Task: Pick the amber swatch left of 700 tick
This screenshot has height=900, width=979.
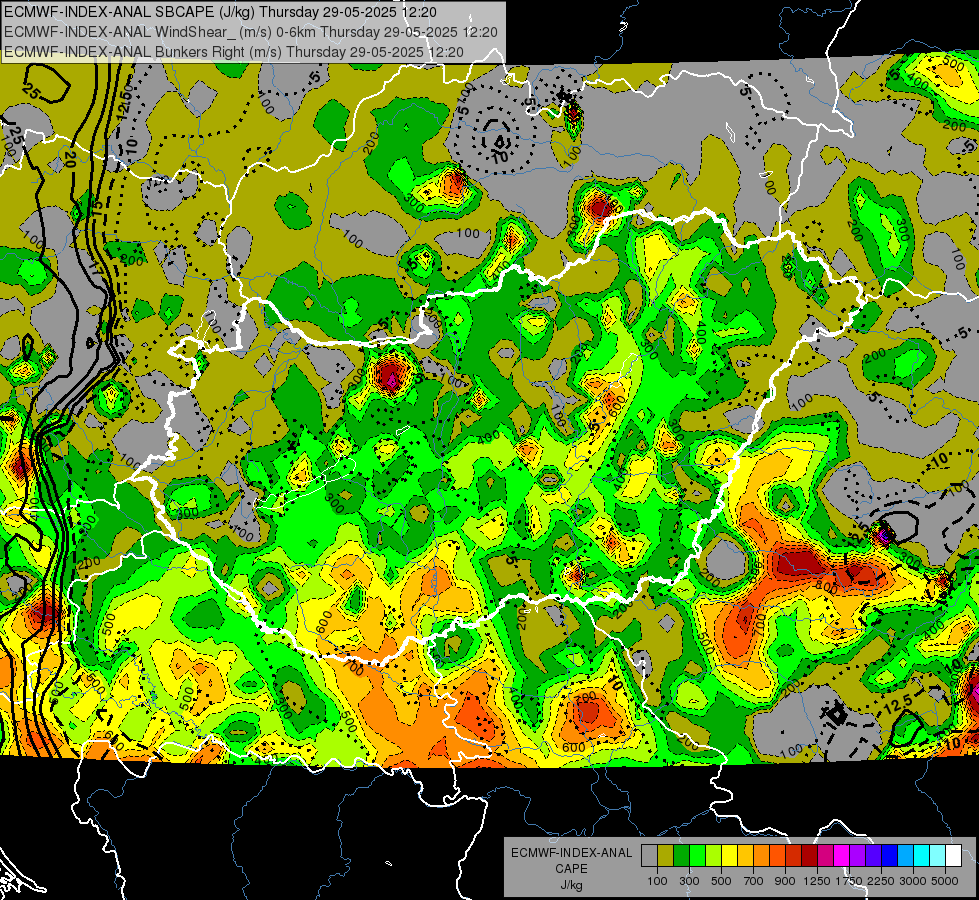Action: (745, 856)
